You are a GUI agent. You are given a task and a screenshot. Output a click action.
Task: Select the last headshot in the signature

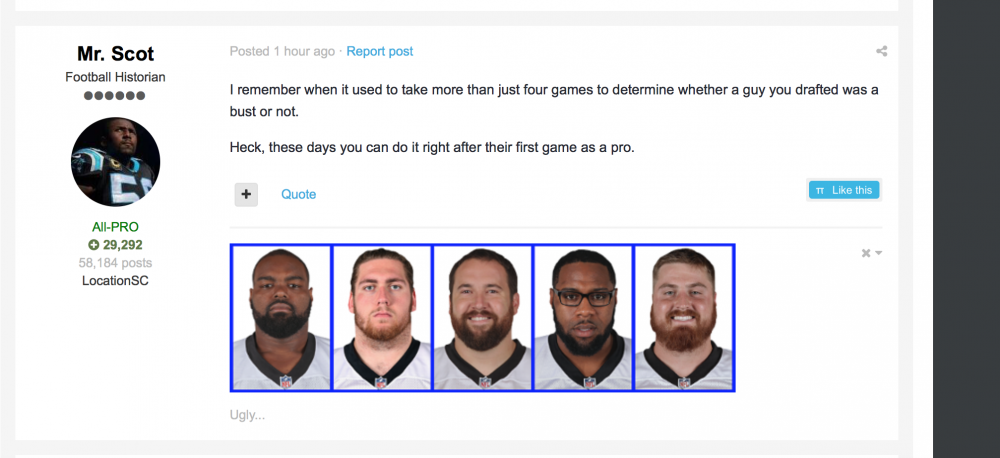pyautogui.click(x=685, y=318)
